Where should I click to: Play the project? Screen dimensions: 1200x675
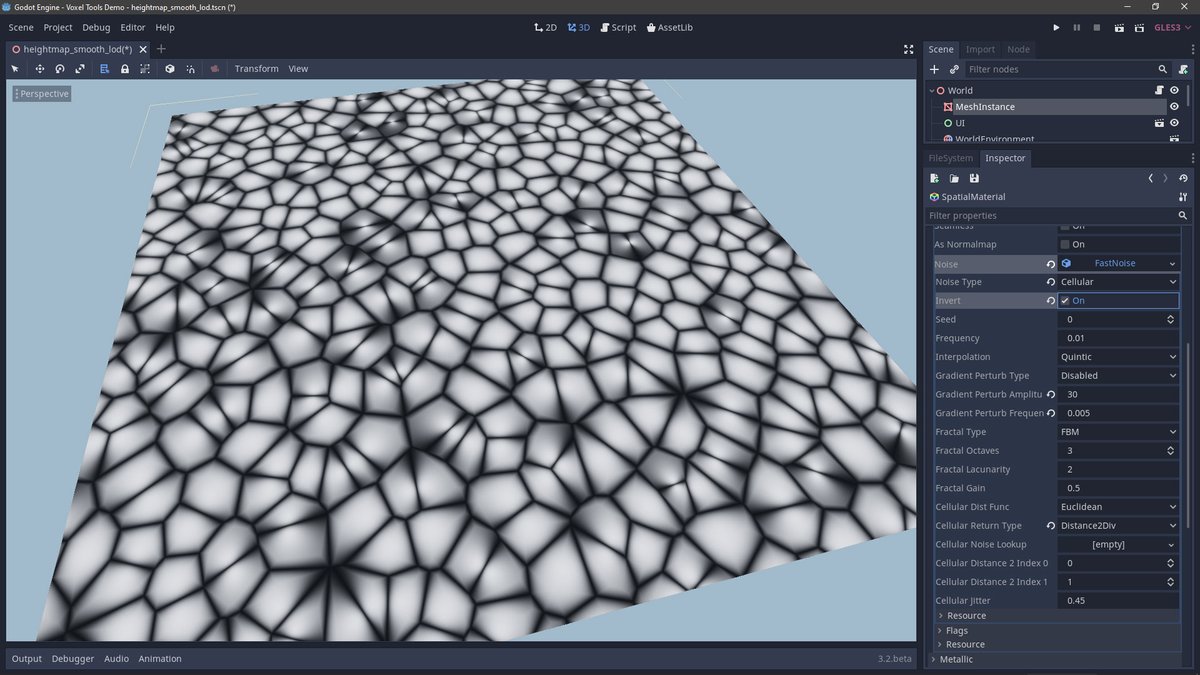coord(1056,28)
